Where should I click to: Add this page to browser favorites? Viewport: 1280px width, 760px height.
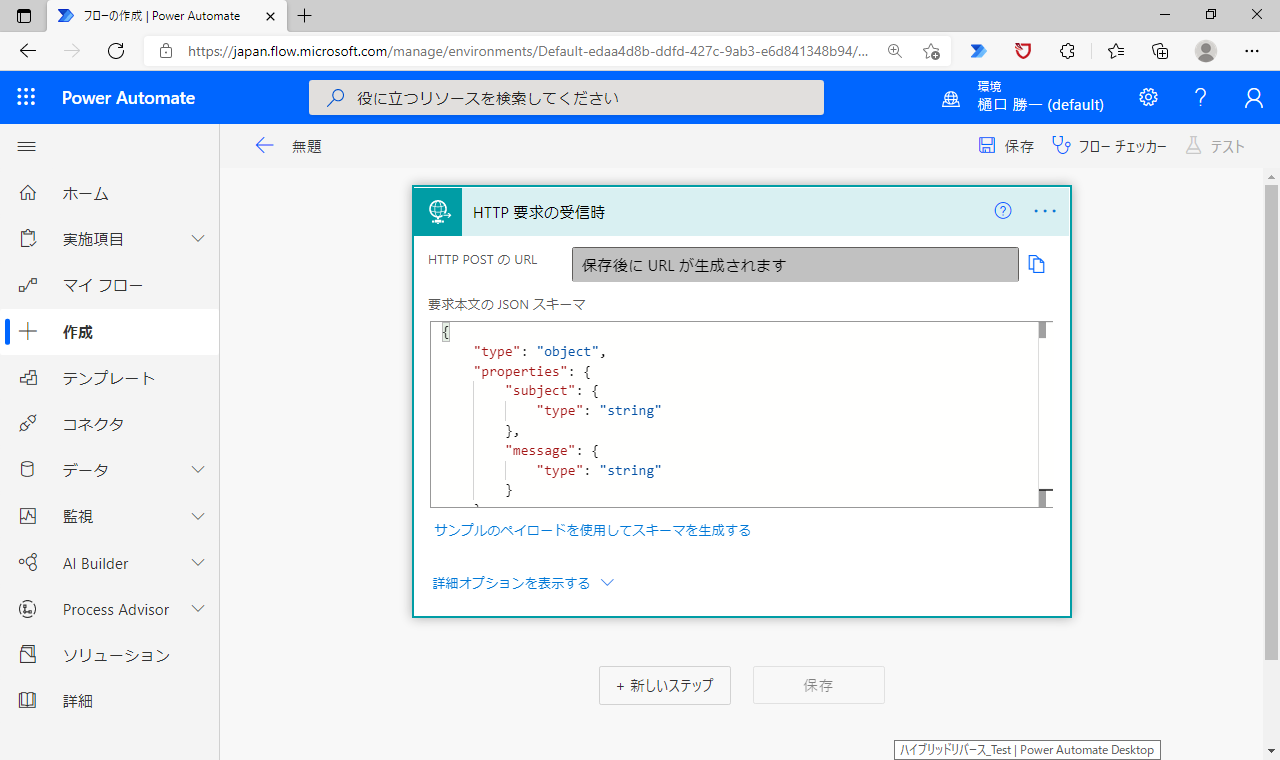click(x=931, y=51)
